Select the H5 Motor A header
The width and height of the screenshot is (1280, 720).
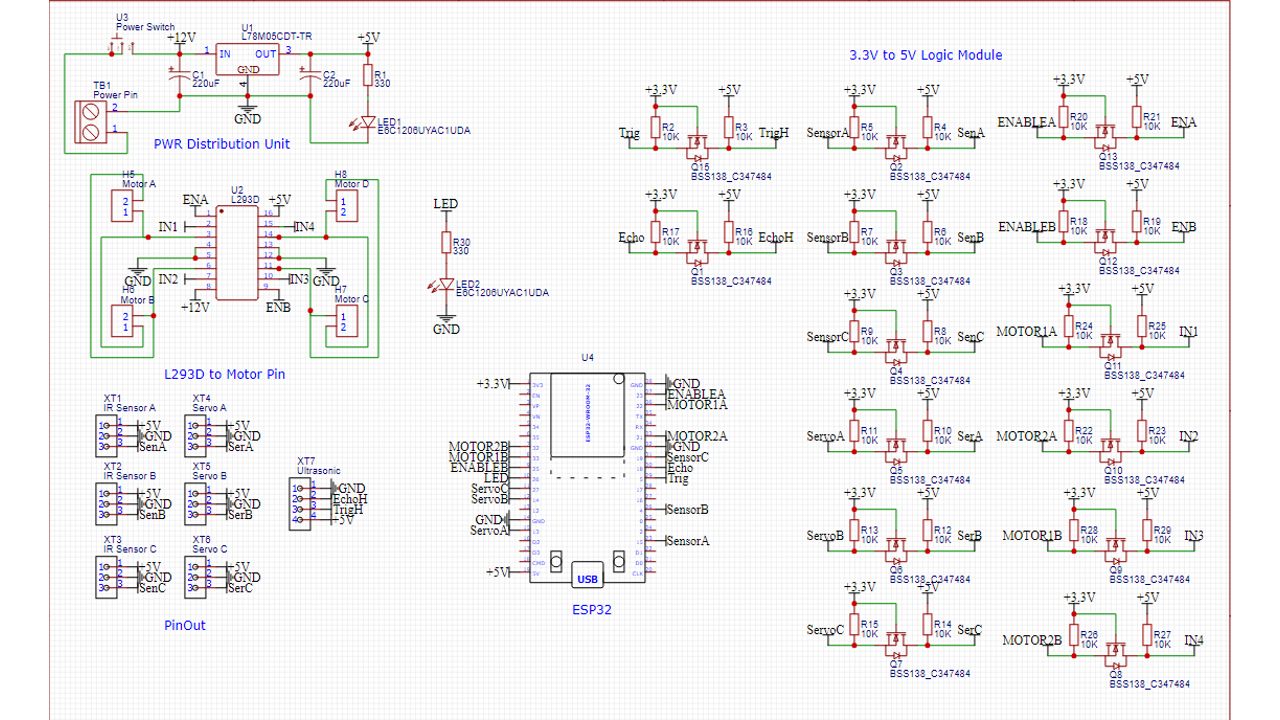pos(121,207)
